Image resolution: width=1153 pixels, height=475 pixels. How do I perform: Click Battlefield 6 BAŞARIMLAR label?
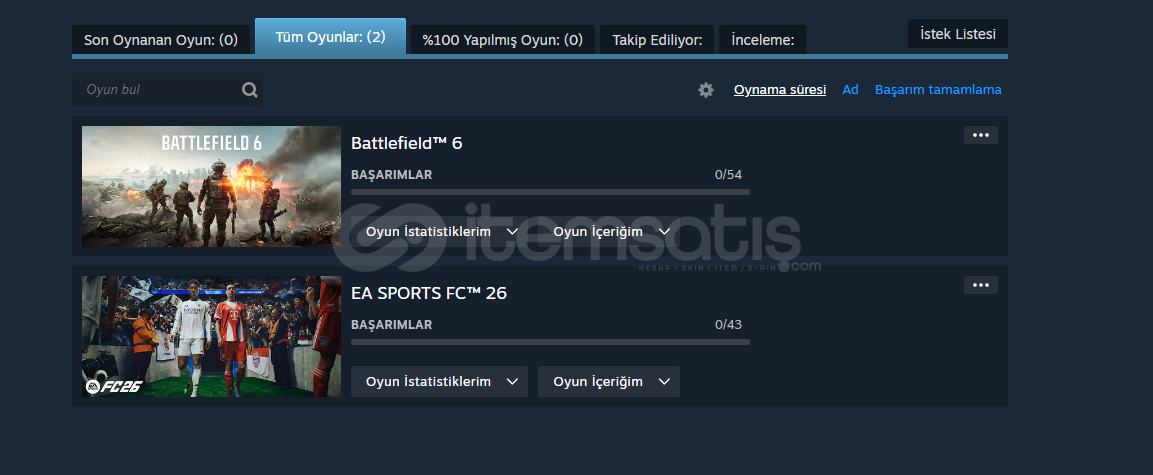coord(391,175)
